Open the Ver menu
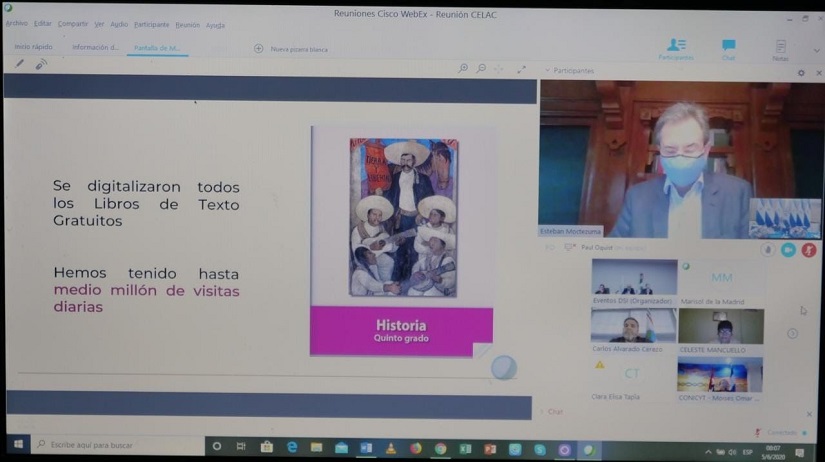 99,24
